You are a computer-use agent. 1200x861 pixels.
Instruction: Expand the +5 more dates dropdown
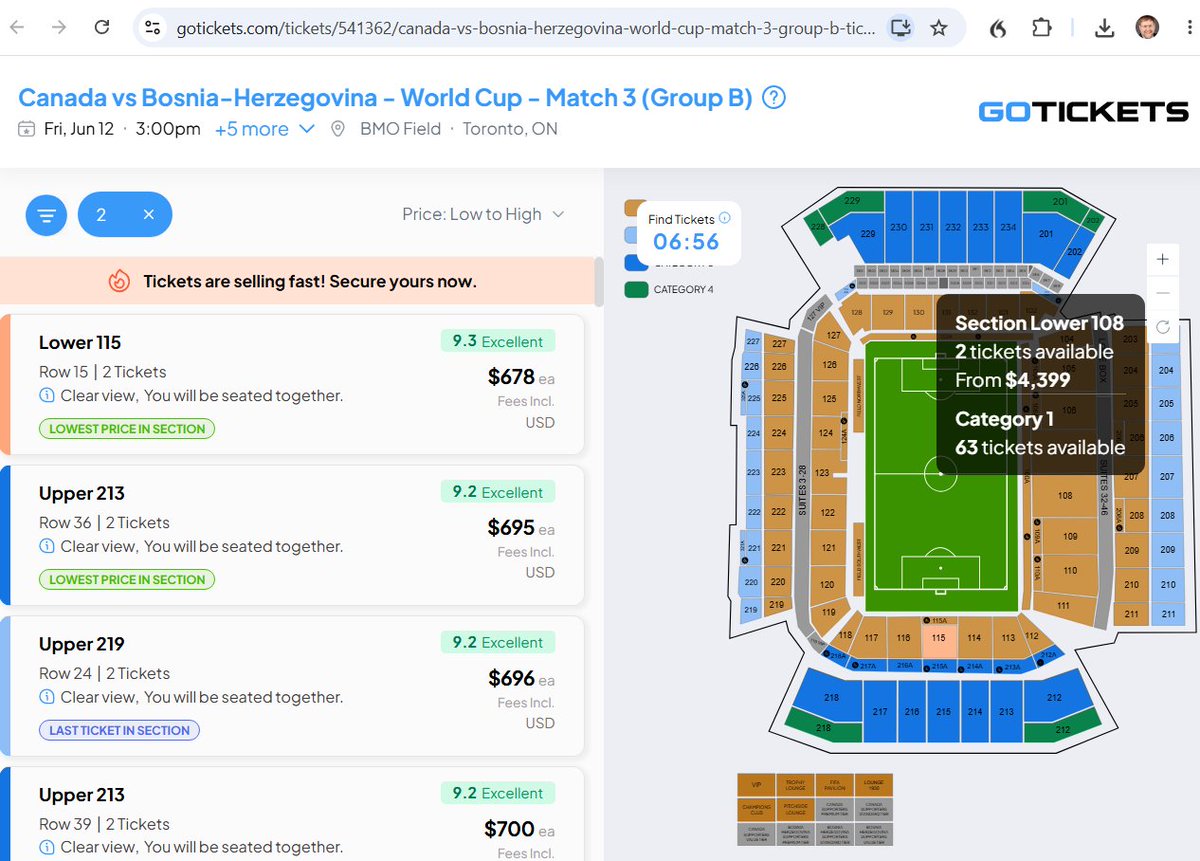click(265, 129)
